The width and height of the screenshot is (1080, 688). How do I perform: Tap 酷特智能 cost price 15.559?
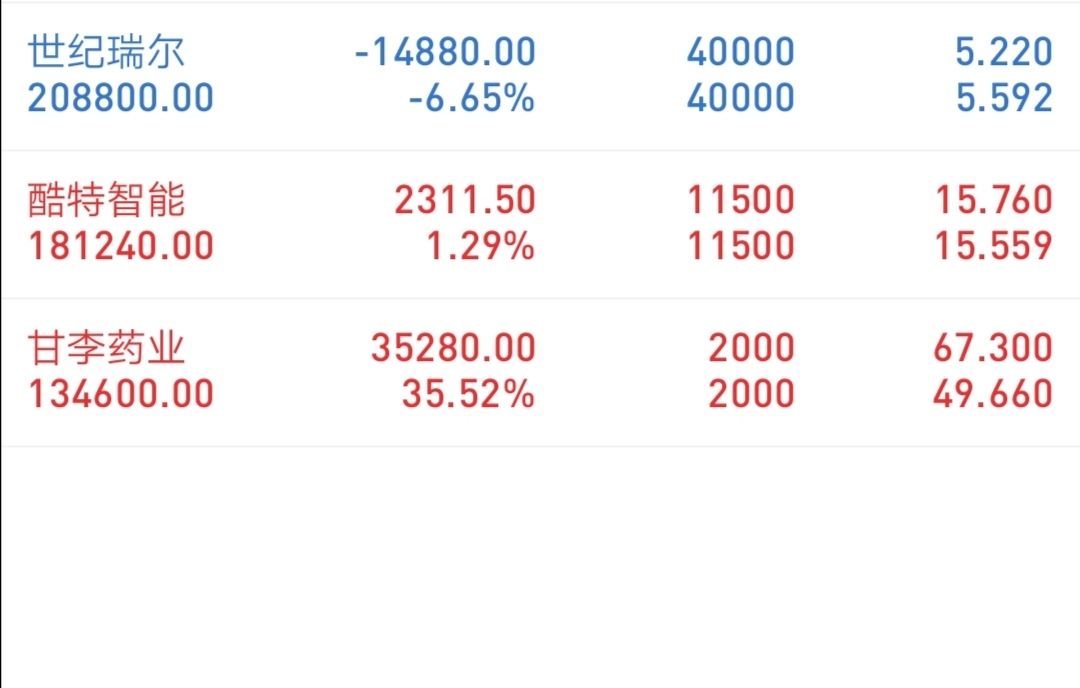click(994, 246)
